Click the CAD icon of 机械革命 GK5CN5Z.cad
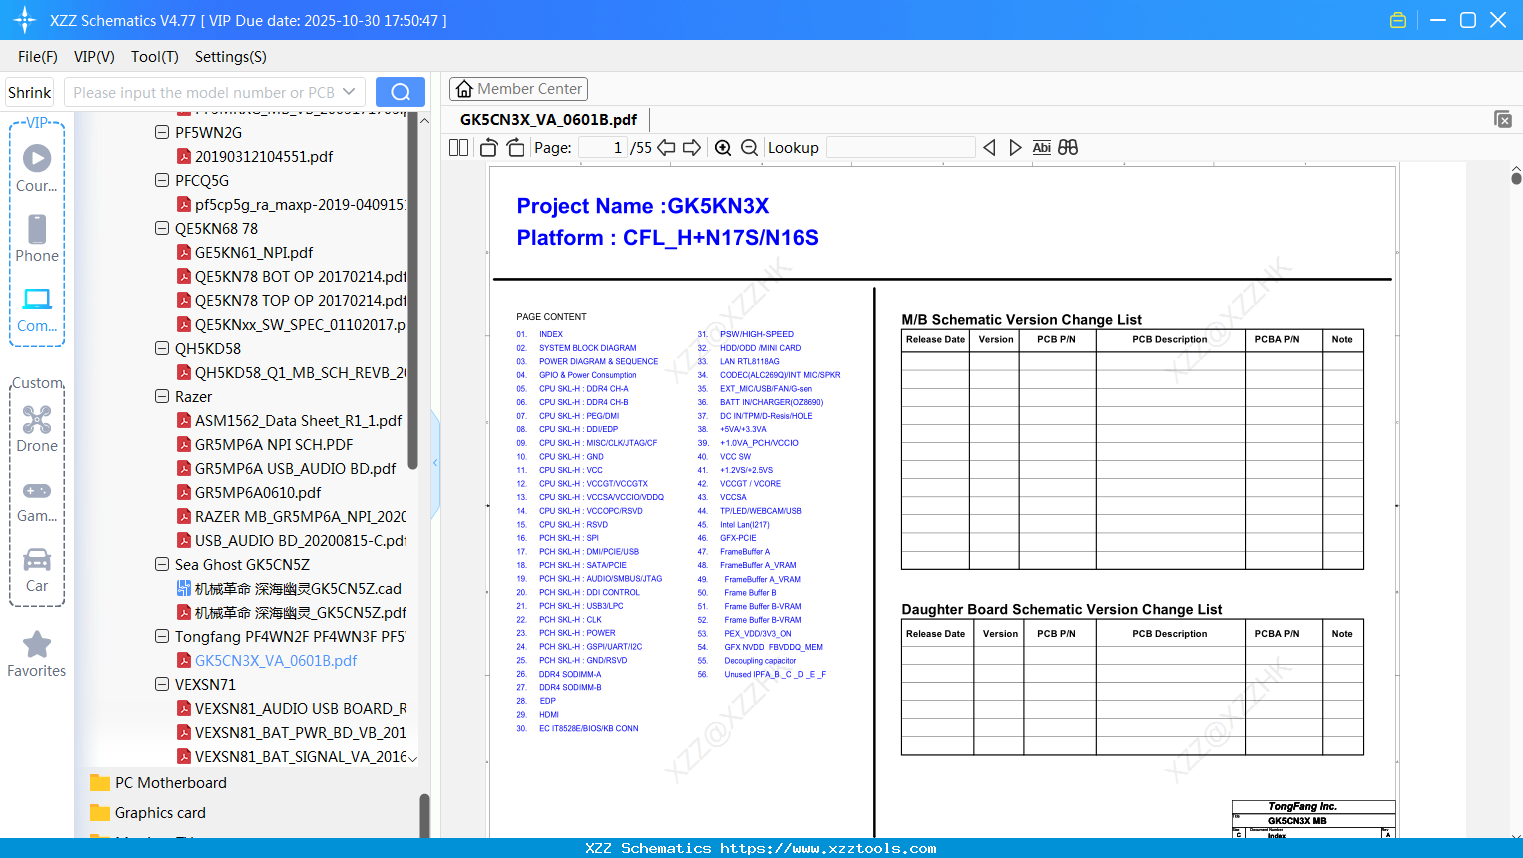The width and height of the screenshot is (1523, 858). tap(184, 588)
